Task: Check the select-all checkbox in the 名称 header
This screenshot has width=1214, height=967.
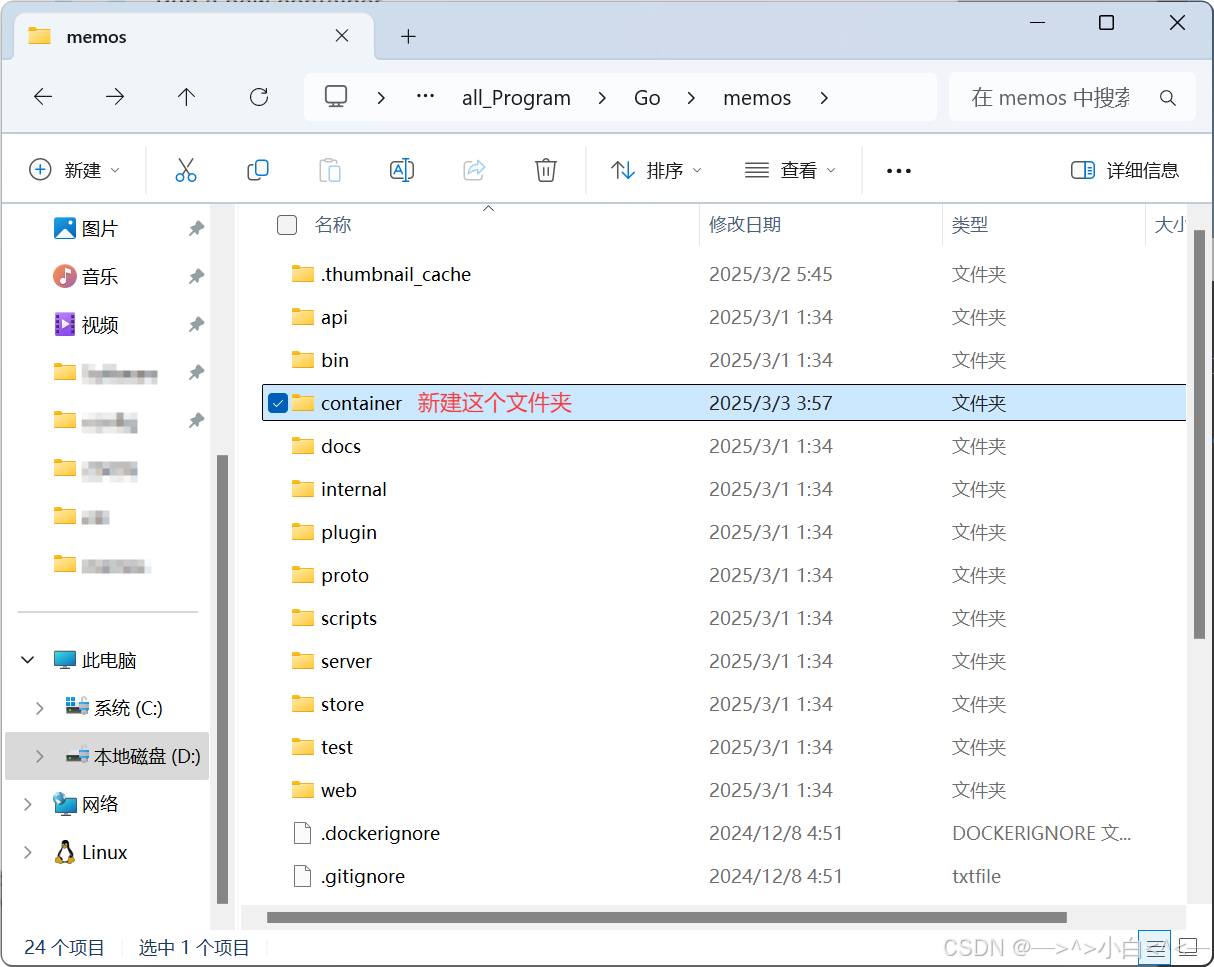Action: [x=287, y=225]
